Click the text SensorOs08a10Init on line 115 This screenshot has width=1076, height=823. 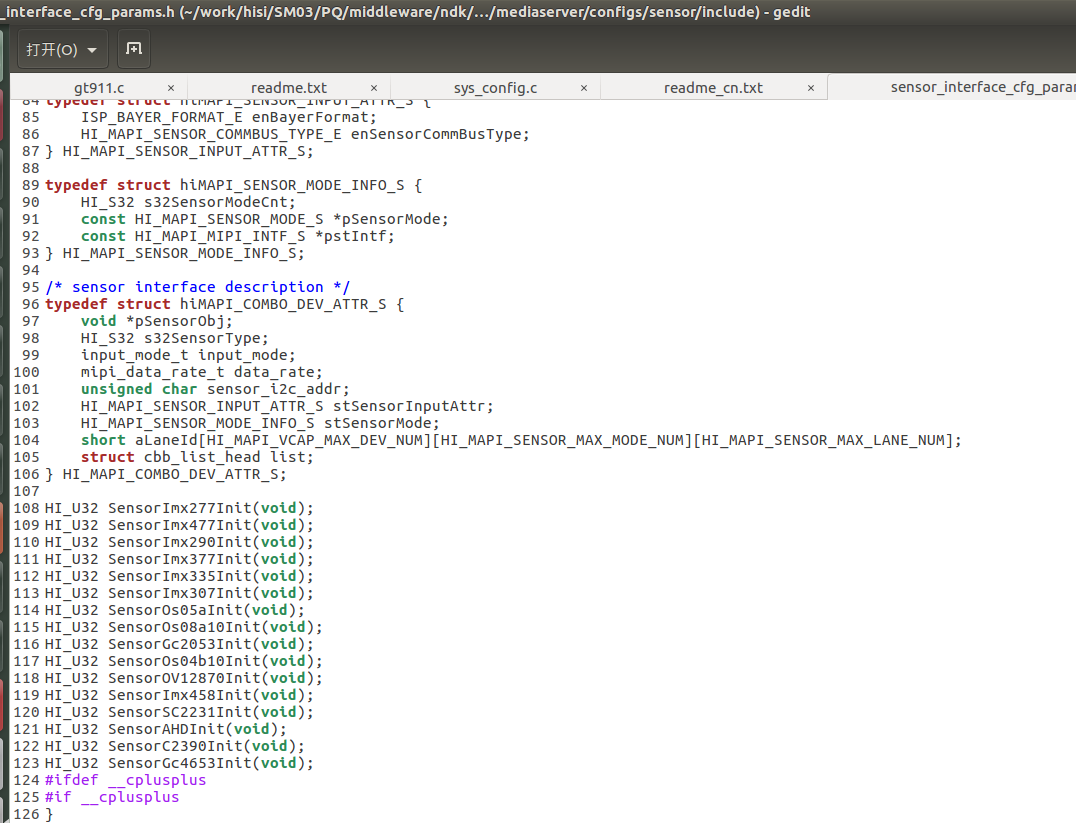(x=185, y=627)
